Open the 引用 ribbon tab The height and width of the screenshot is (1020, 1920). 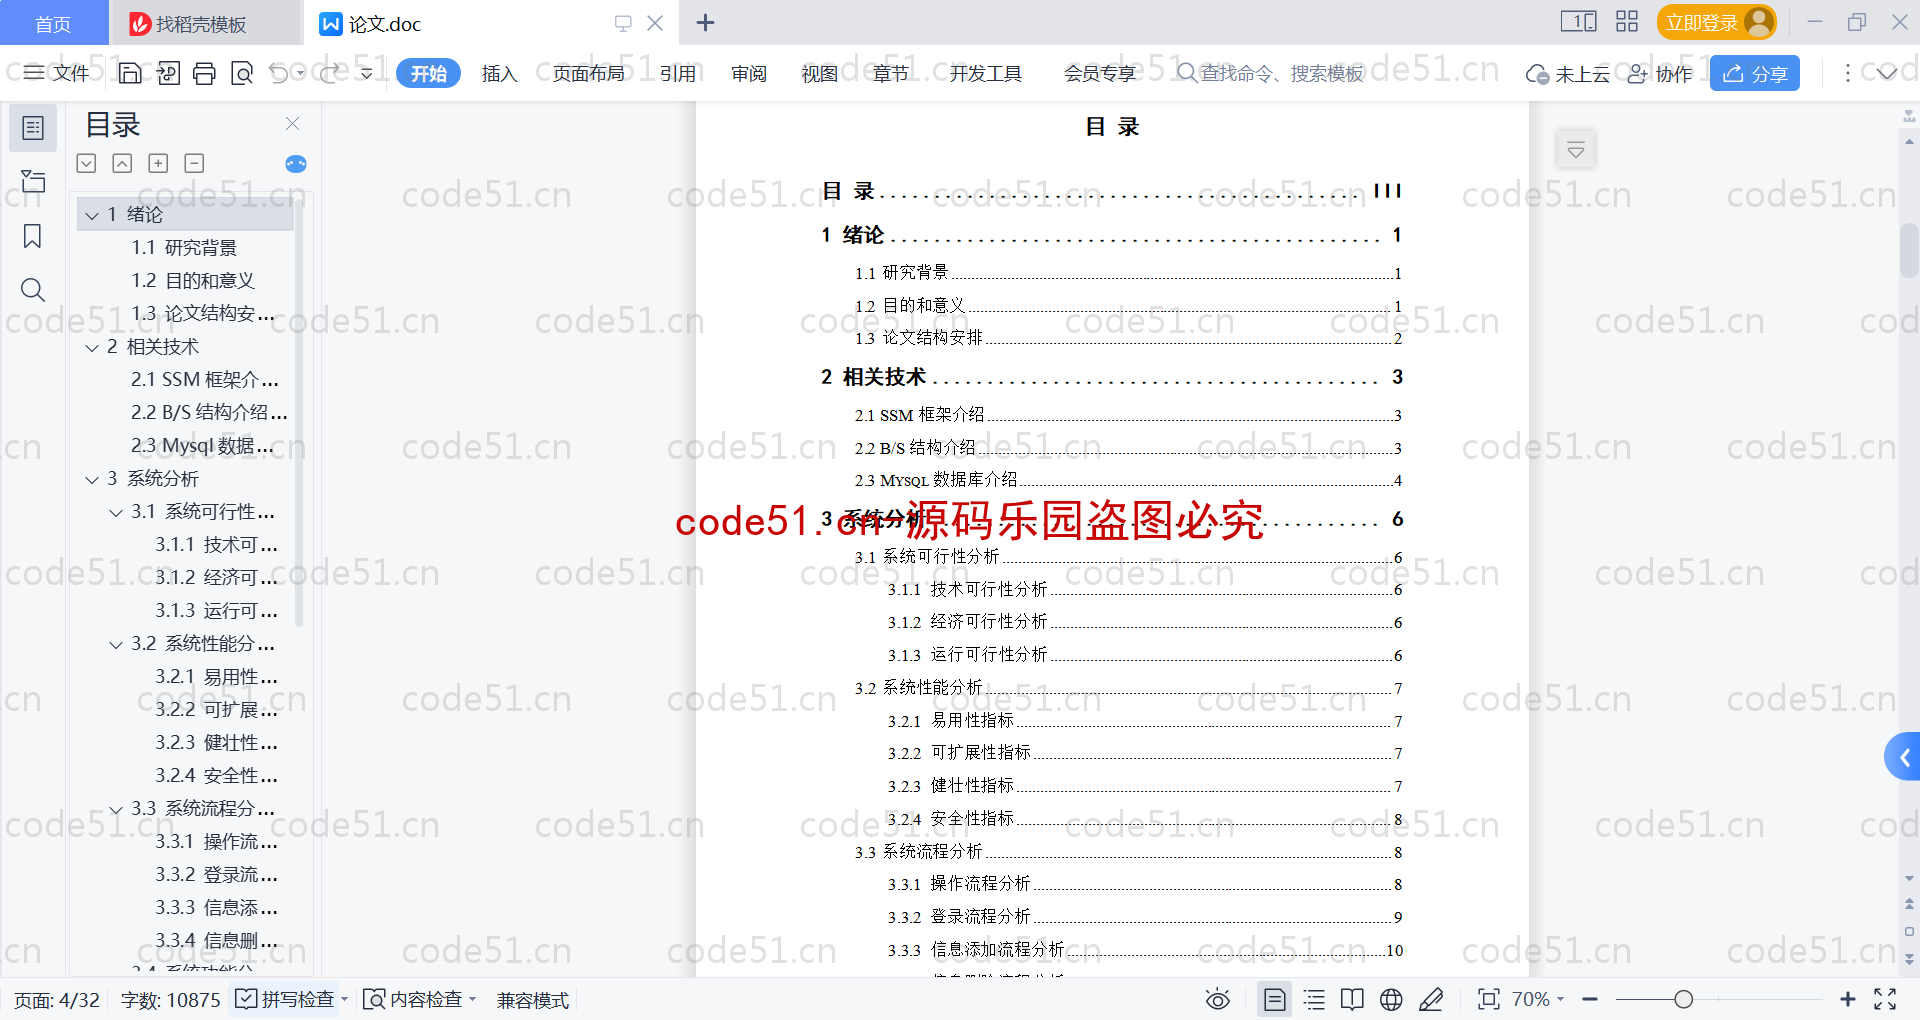(677, 73)
